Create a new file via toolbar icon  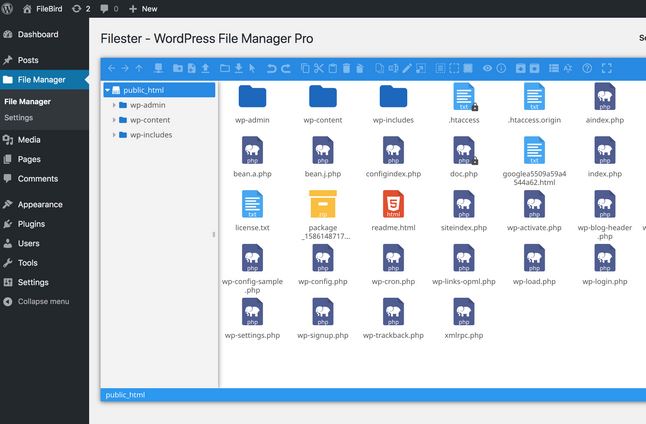[192, 68]
